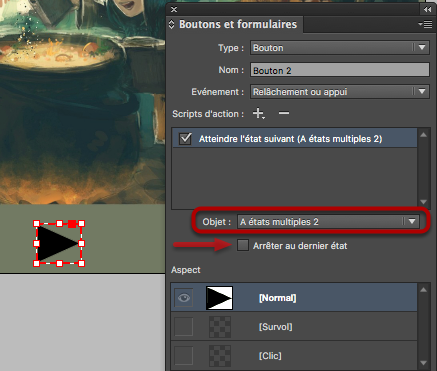Open the Objet dropdown A états multiples 2

(328, 222)
